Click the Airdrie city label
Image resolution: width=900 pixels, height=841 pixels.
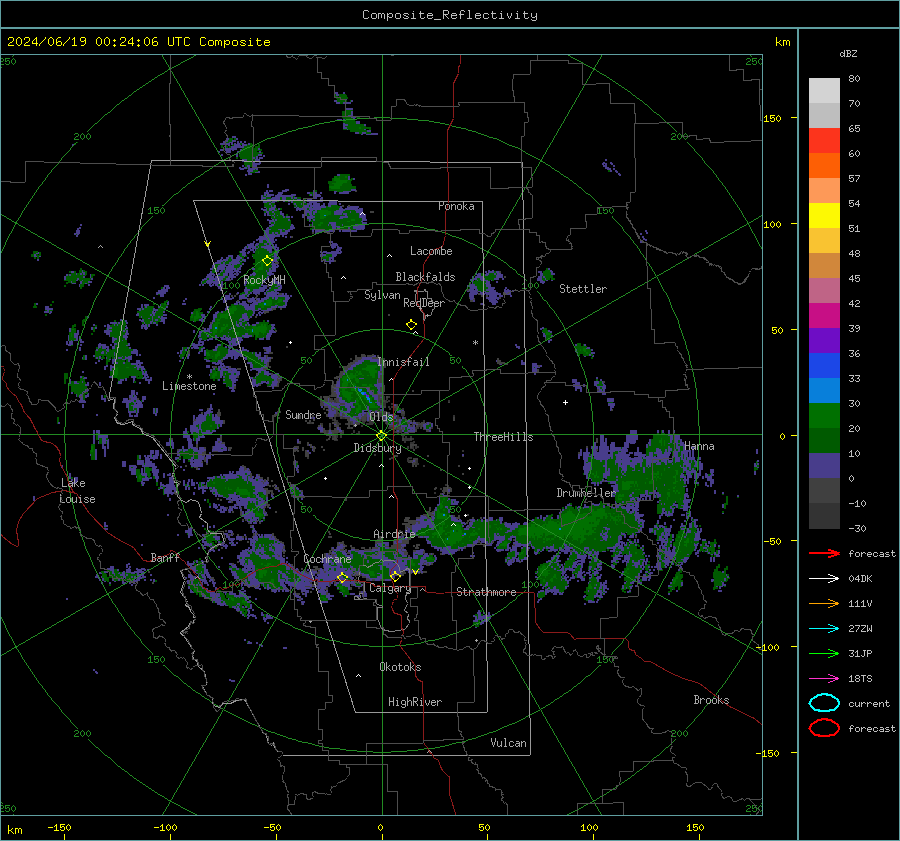tap(394, 534)
